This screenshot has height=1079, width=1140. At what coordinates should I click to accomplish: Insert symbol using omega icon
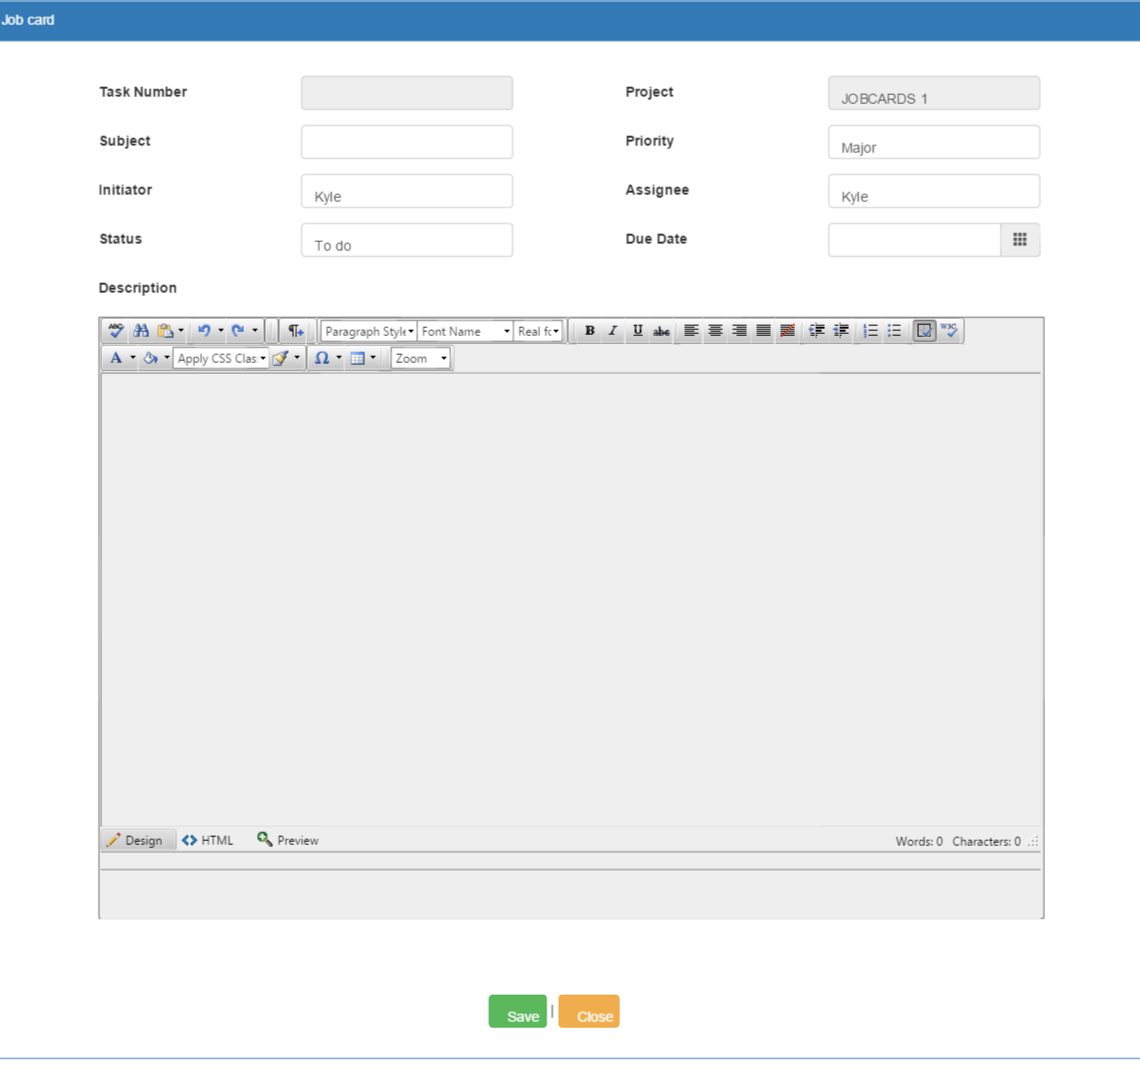click(x=322, y=358)
